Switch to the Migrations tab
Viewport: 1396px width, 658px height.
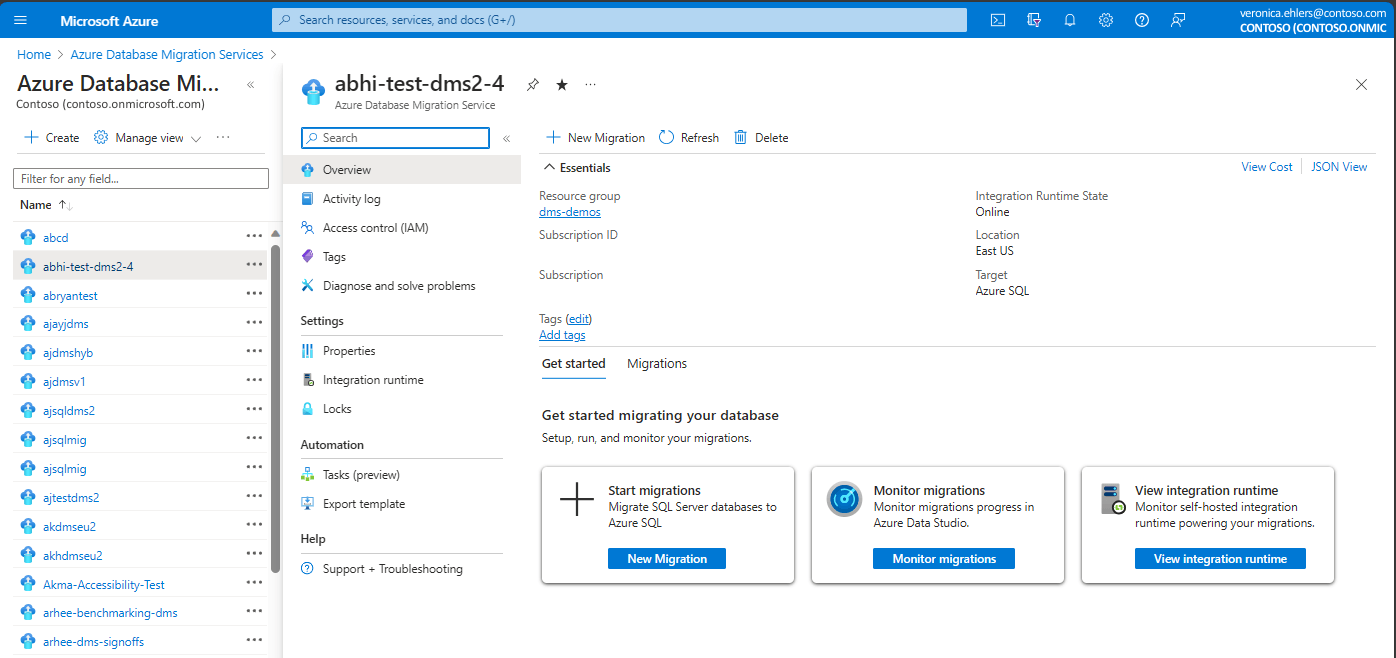[x=656, y=363]
